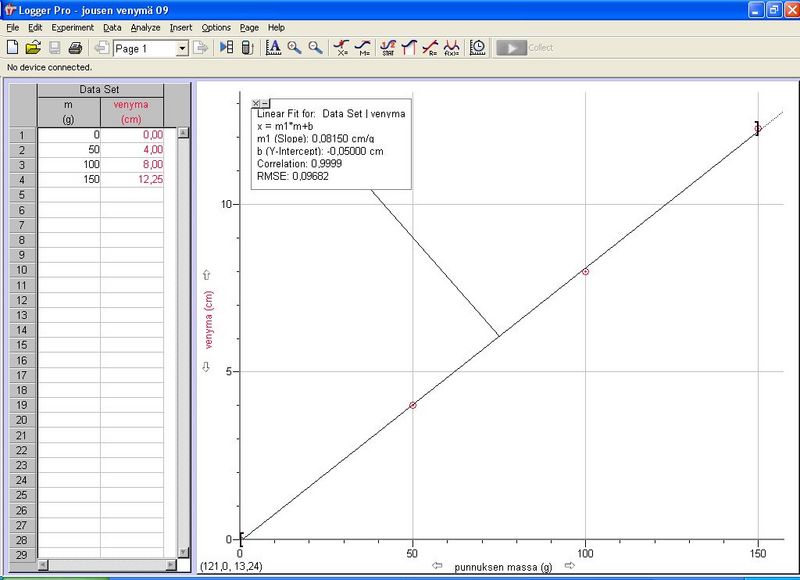Click the New file icon
Image resolution: width=800 pixels, height=580 pixels.
(x=13, y=48)
